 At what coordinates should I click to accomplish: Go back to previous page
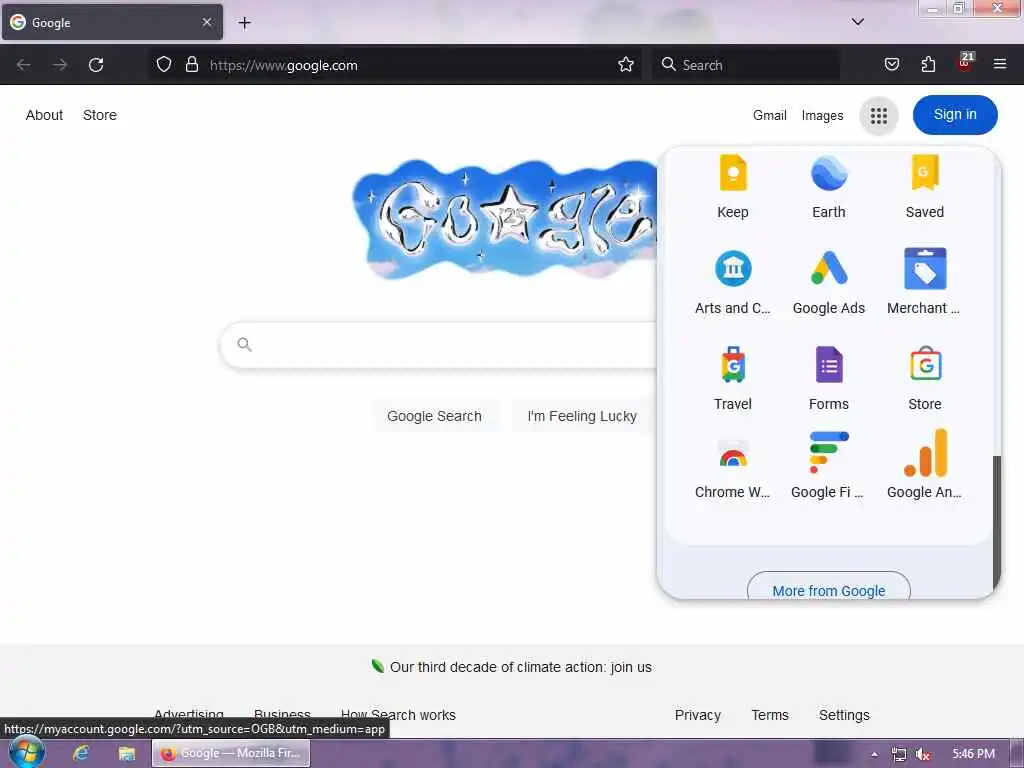click(24, 65)
